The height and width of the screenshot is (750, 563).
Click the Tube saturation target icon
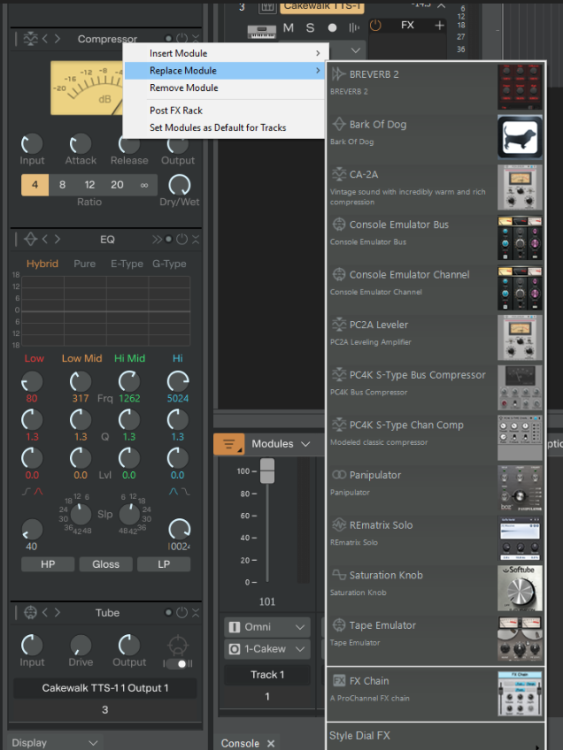click(178, 646)
